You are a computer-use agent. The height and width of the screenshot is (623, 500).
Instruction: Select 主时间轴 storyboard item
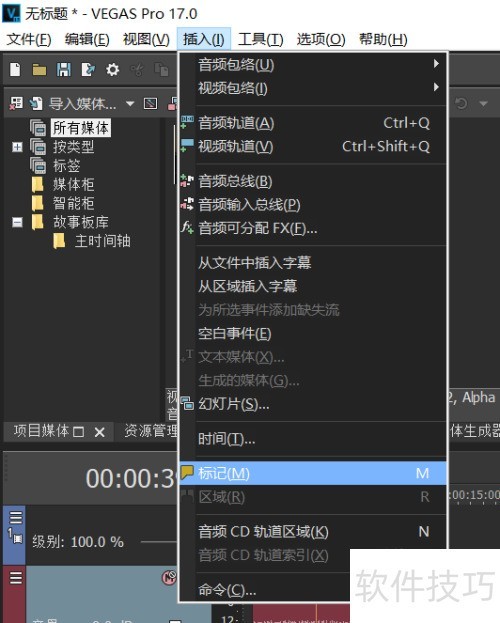point(103,241)
